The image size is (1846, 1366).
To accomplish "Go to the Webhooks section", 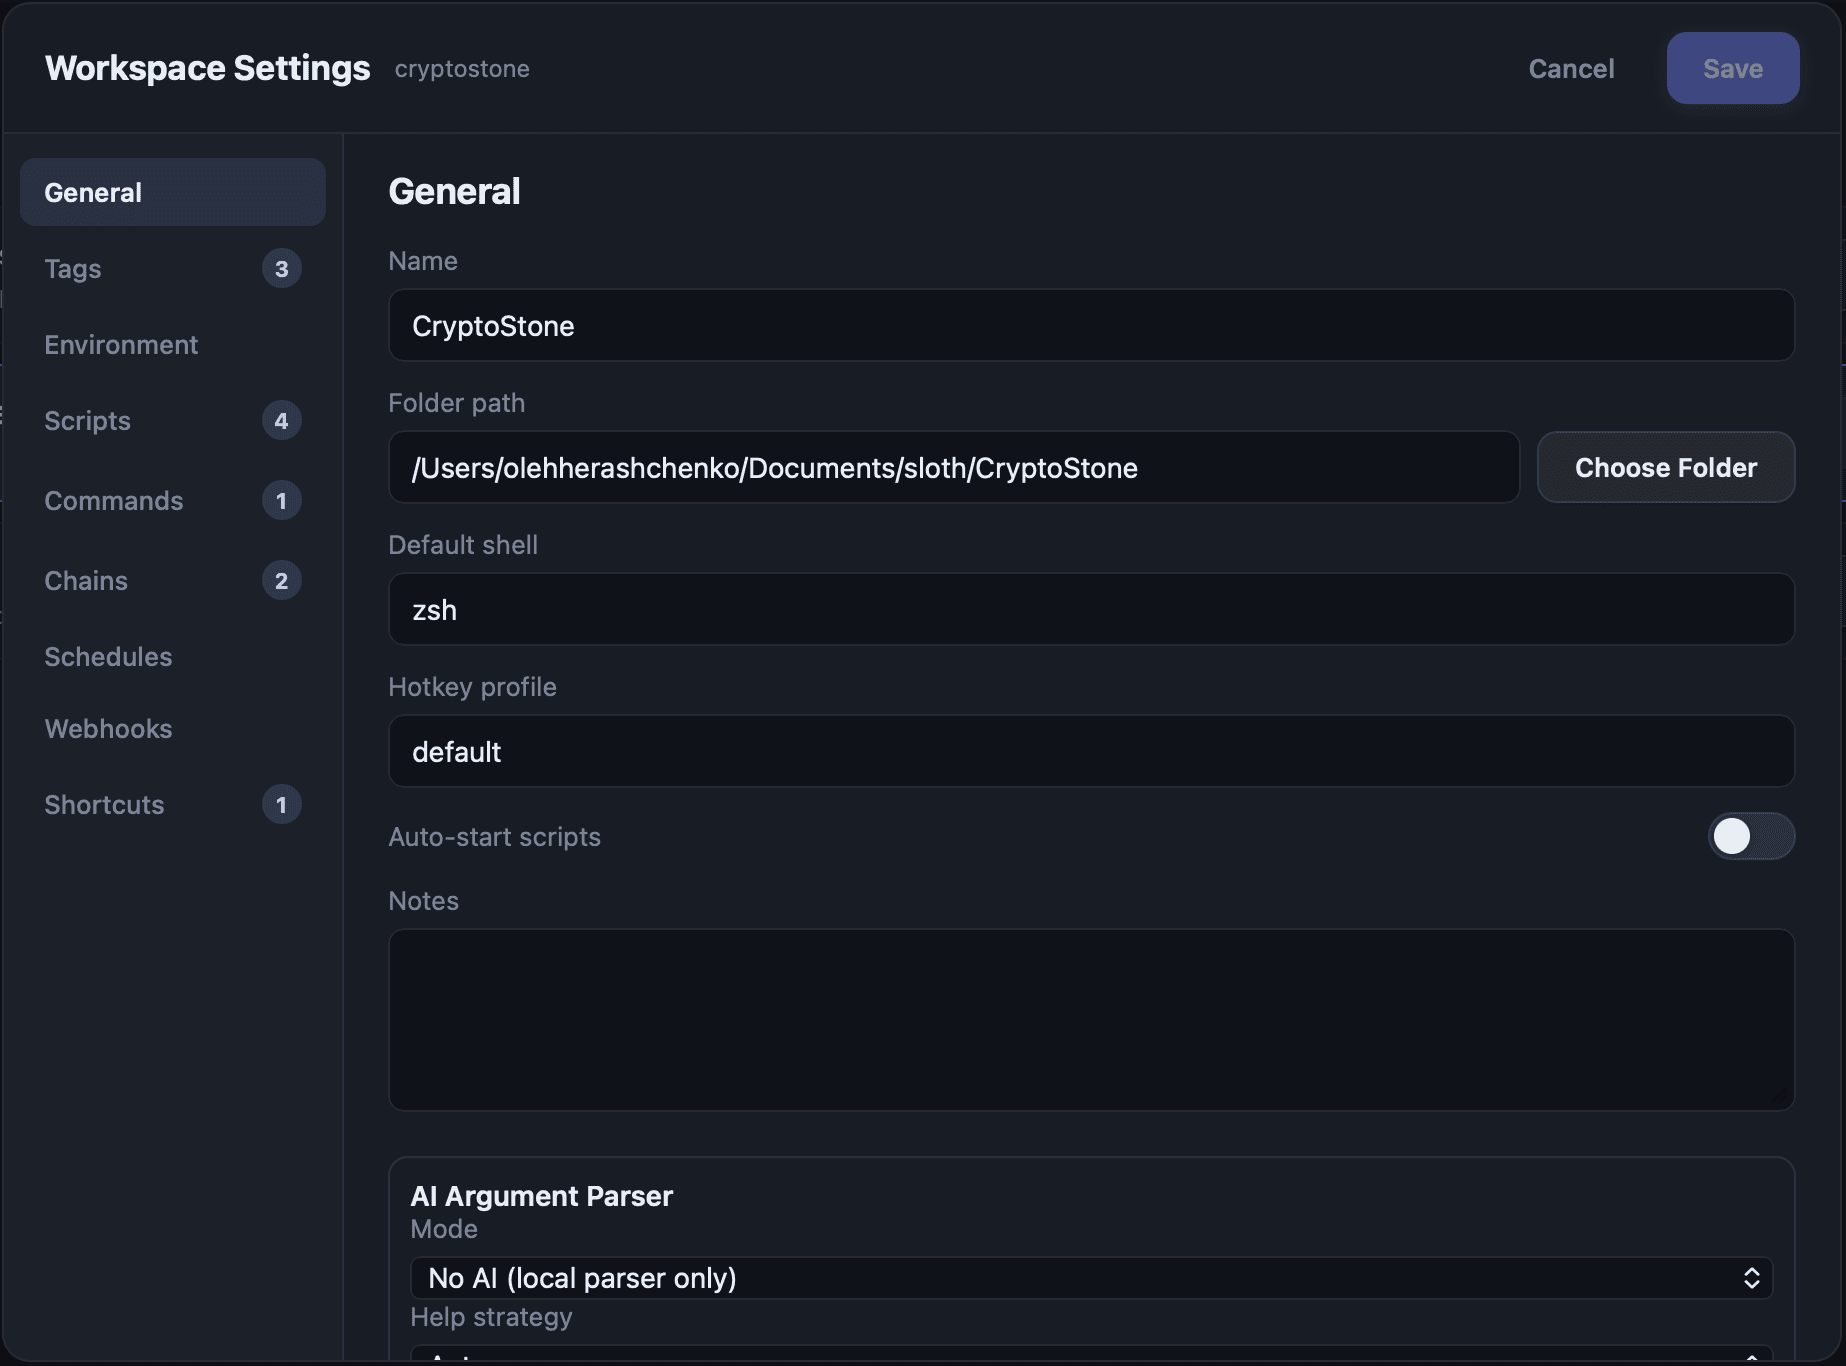I will tap(108, 728).
